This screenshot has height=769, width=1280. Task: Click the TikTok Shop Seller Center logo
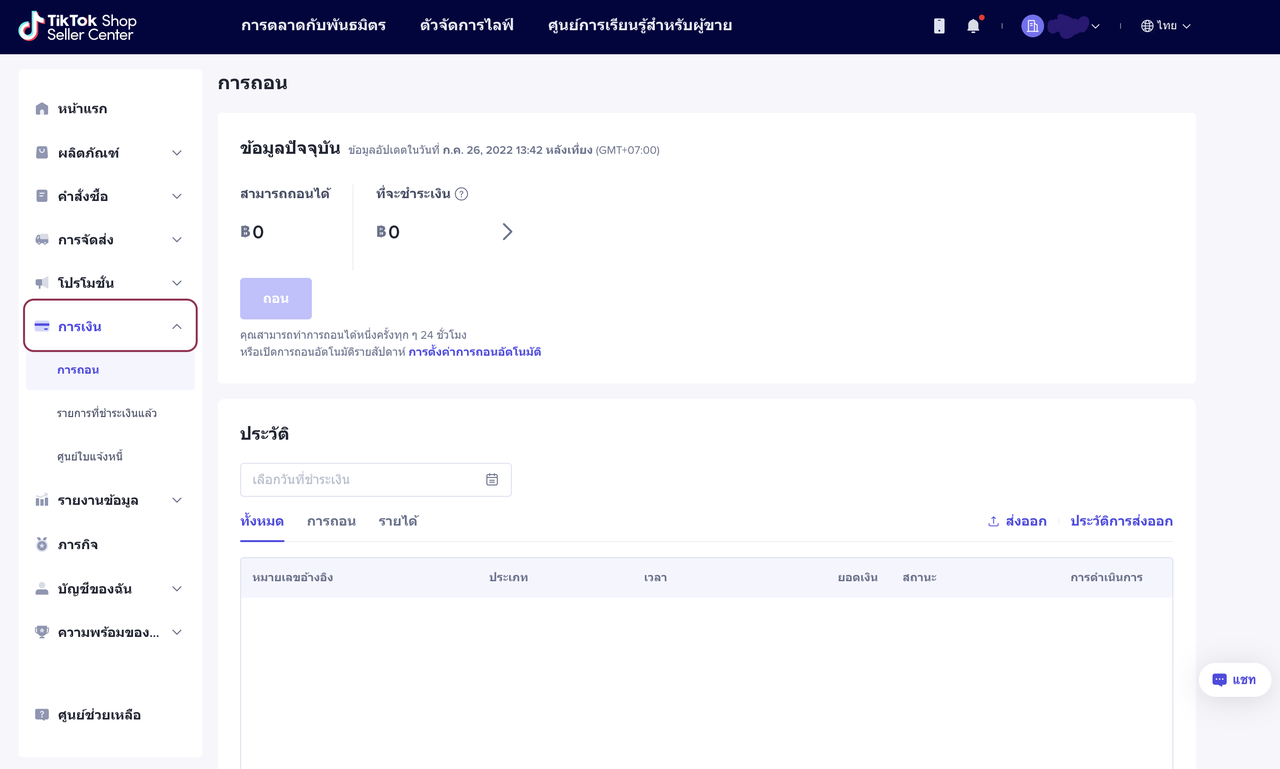(77, 27)
